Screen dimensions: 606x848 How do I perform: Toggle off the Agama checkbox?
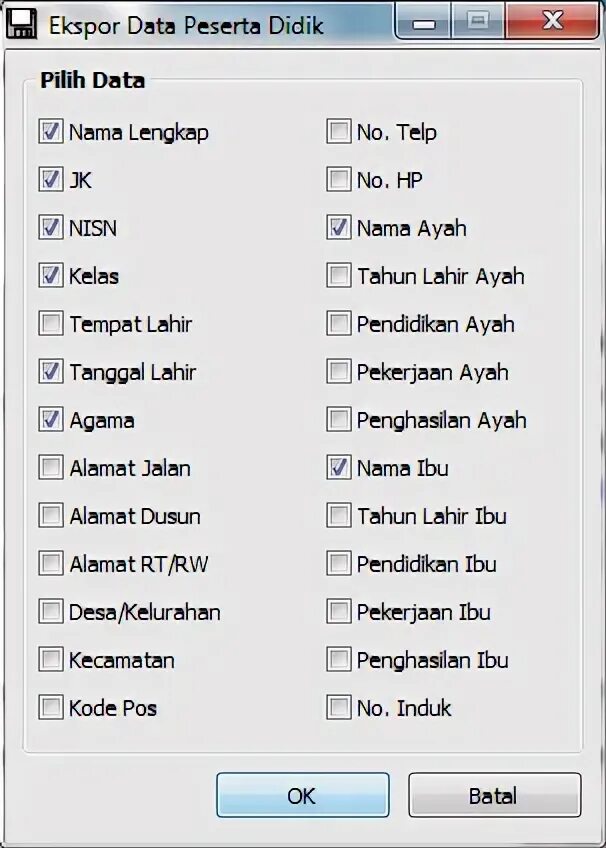click(51, 420)
